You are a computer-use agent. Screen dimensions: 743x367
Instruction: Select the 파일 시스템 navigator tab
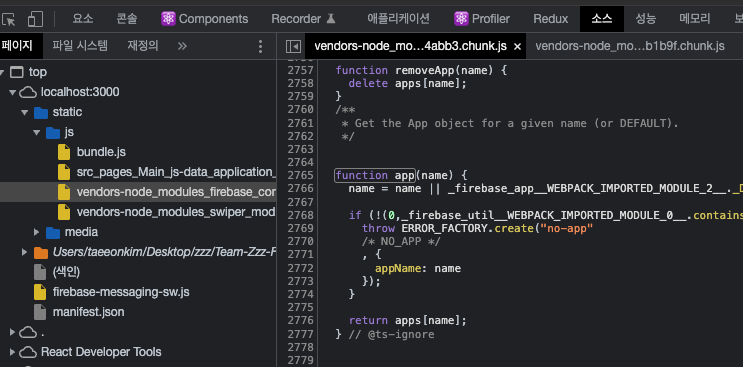80,46
